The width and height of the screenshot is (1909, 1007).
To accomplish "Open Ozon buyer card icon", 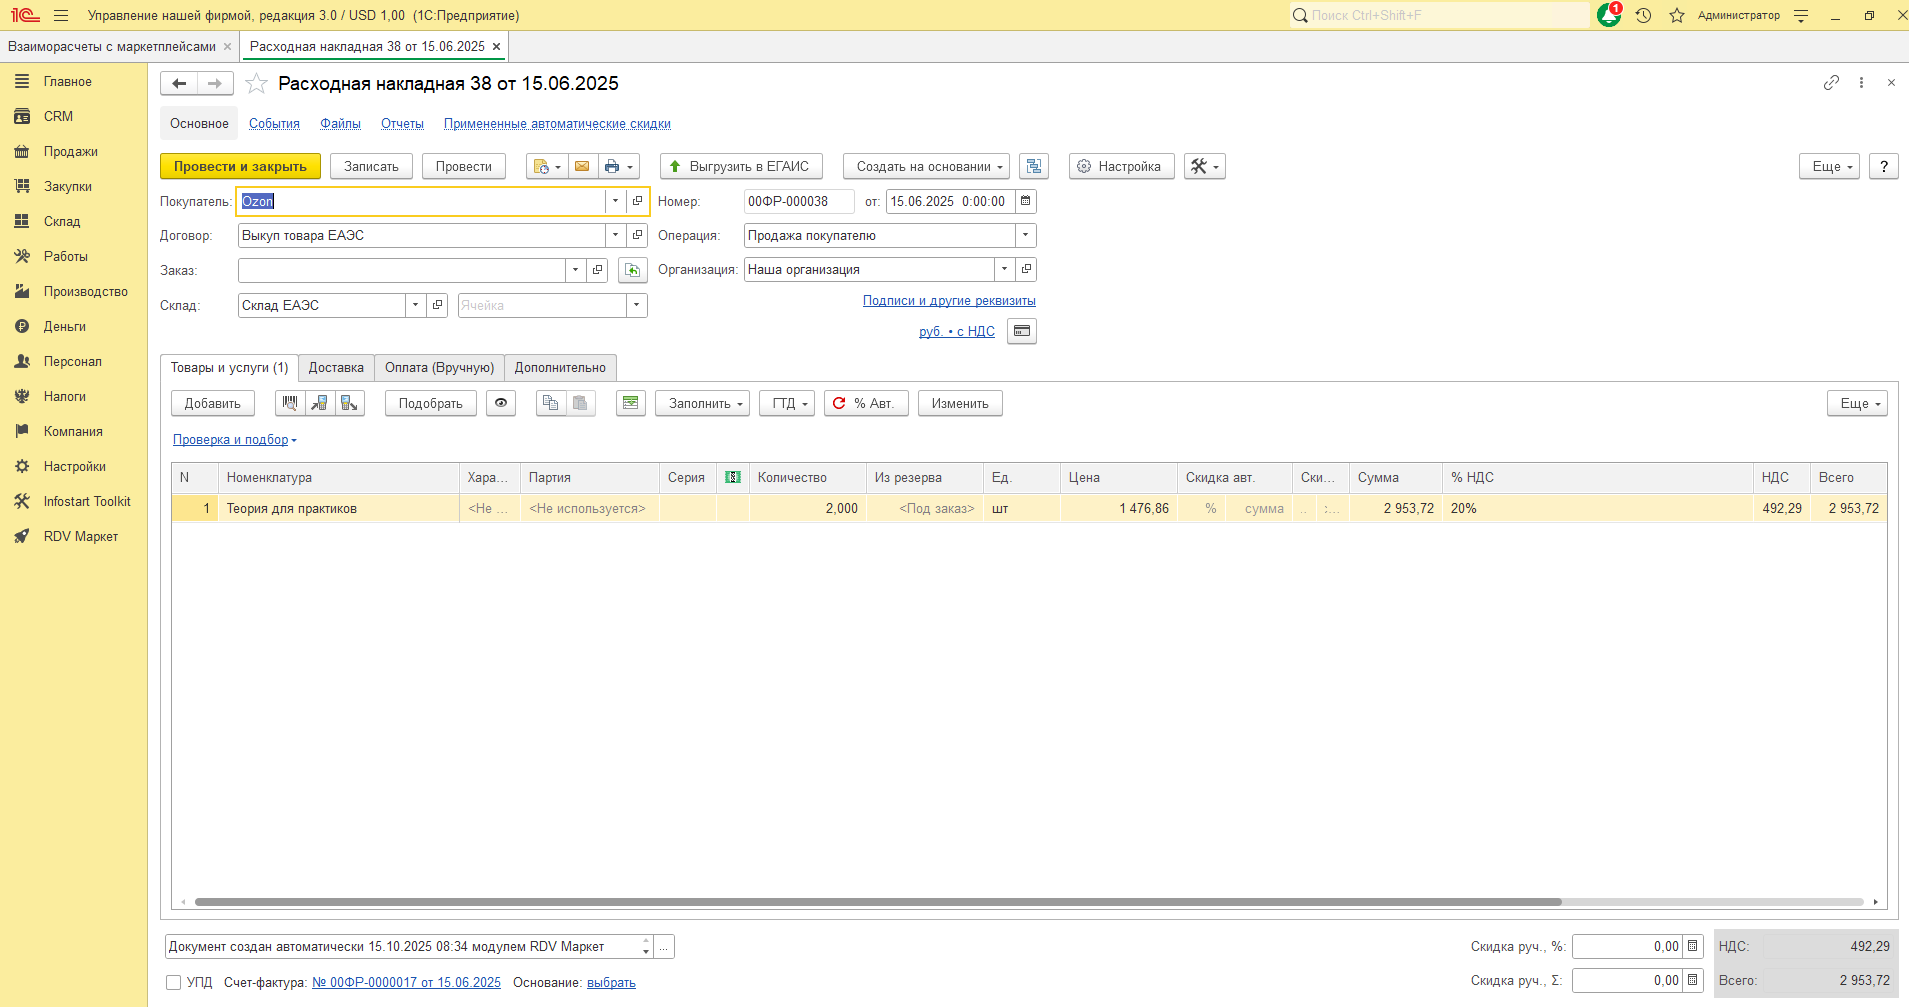I will coord(637,201).
